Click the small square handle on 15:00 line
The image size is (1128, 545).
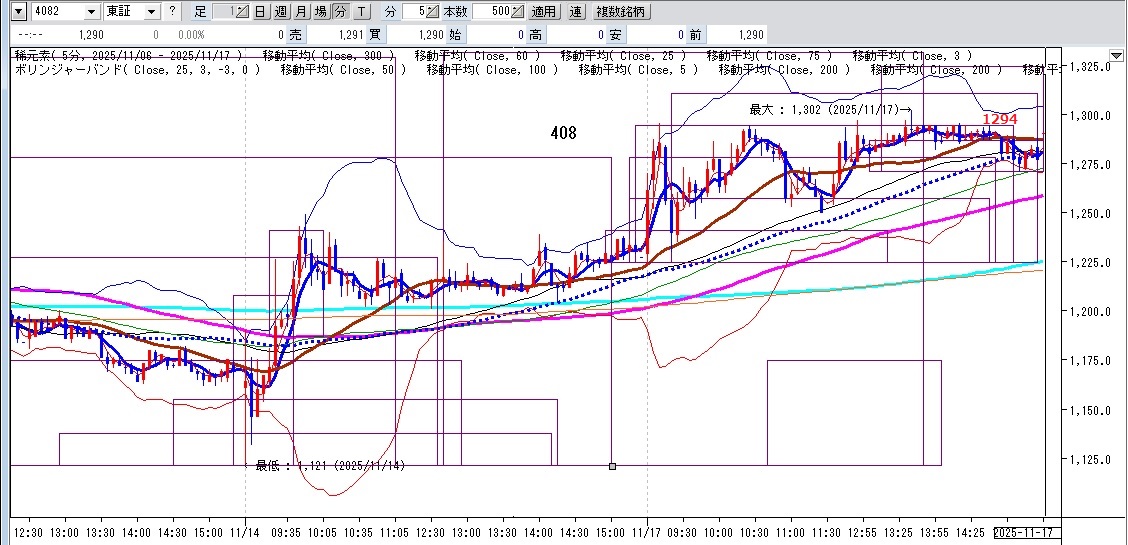[612, 466]
